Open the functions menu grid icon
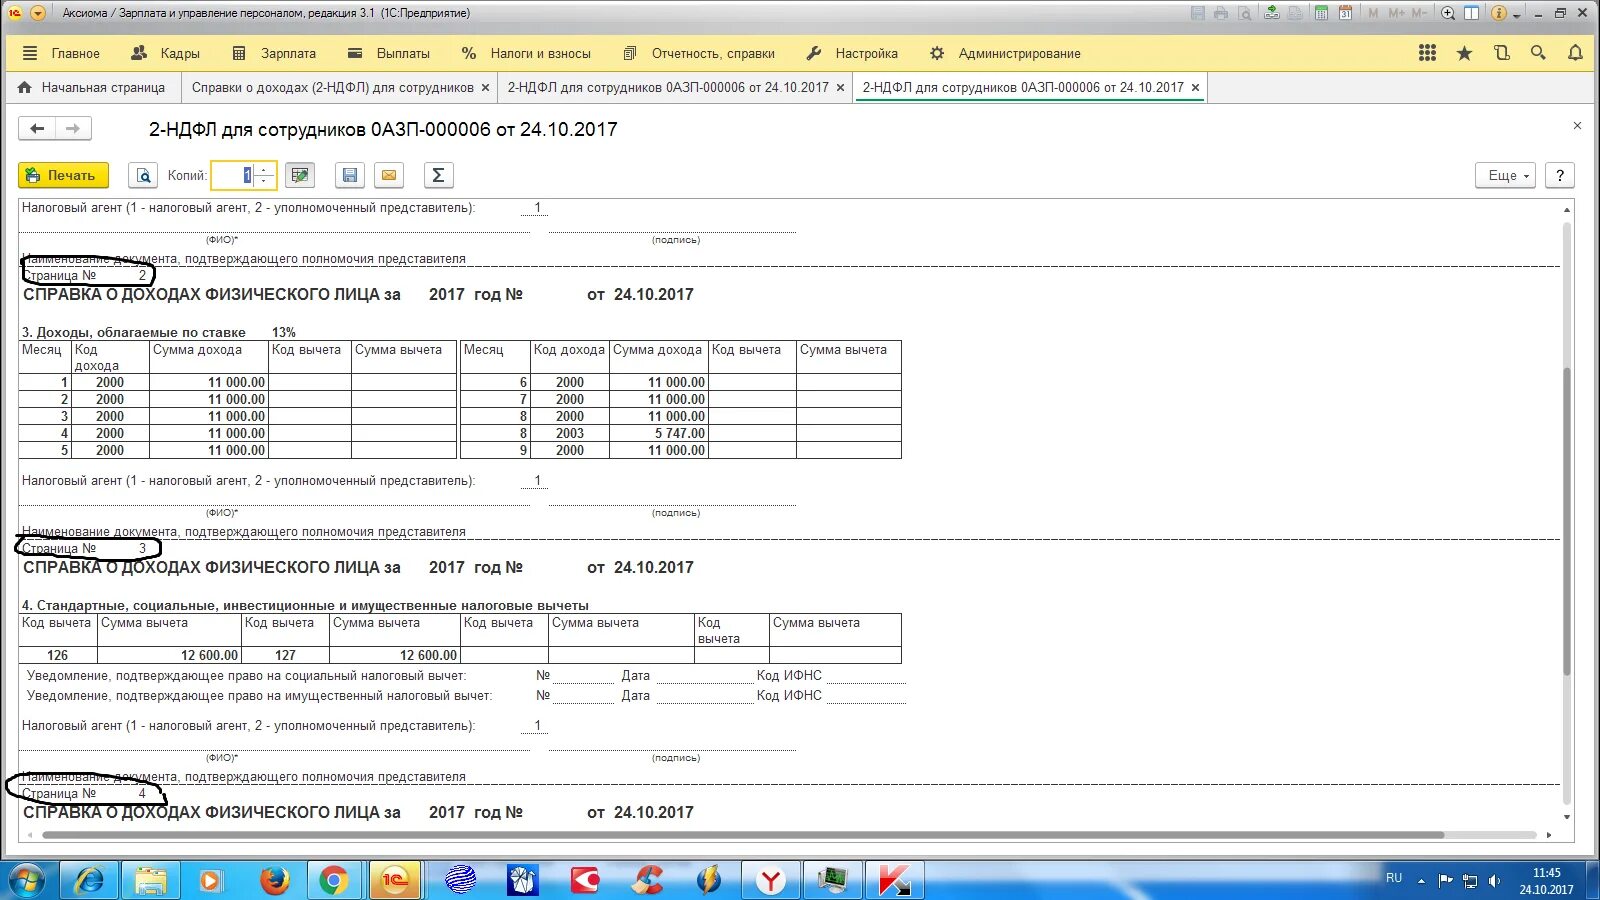Image resolution: width=1600 pixels, height=900 pixels. (x=1427, y=53)
